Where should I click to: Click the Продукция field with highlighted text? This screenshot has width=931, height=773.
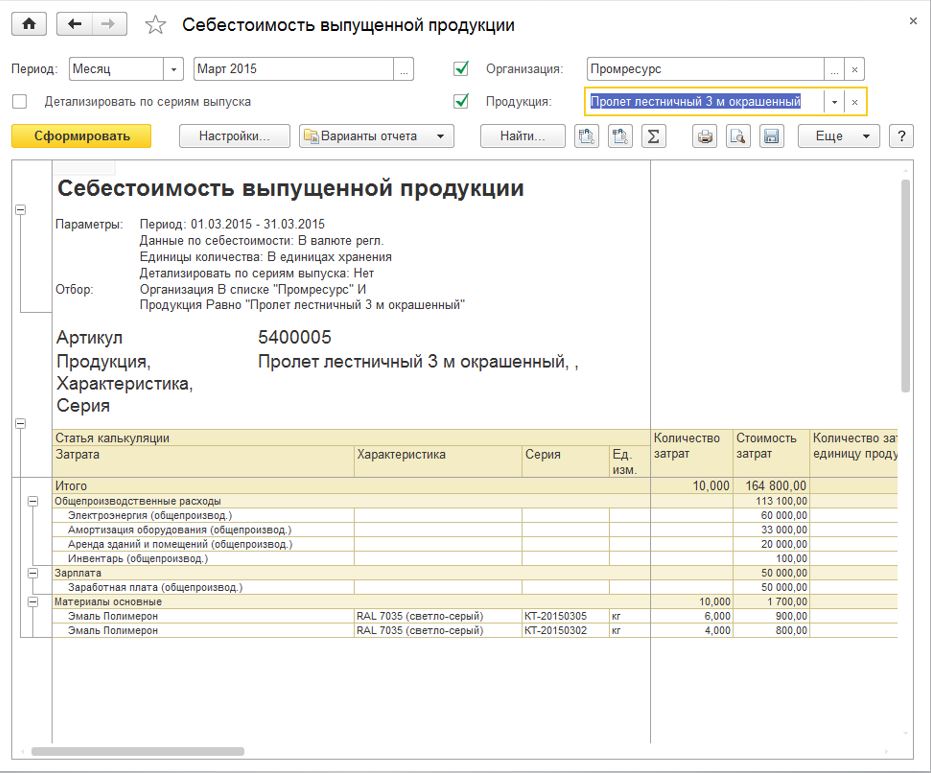(x=705, y=102)
